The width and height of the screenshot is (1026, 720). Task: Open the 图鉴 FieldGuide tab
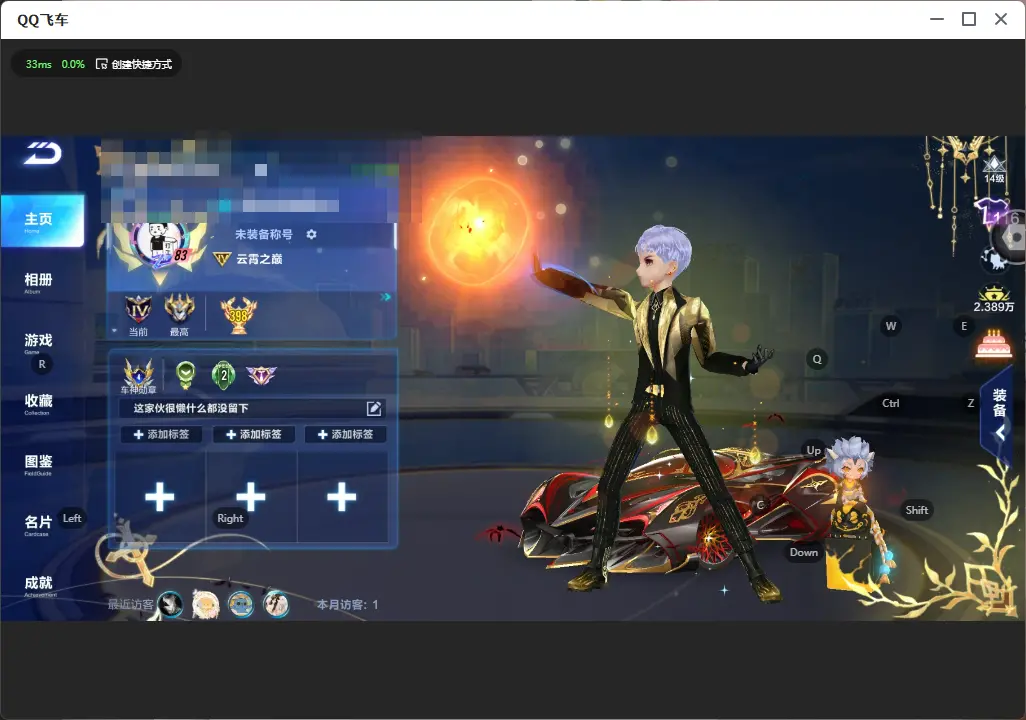pos(38,464)
